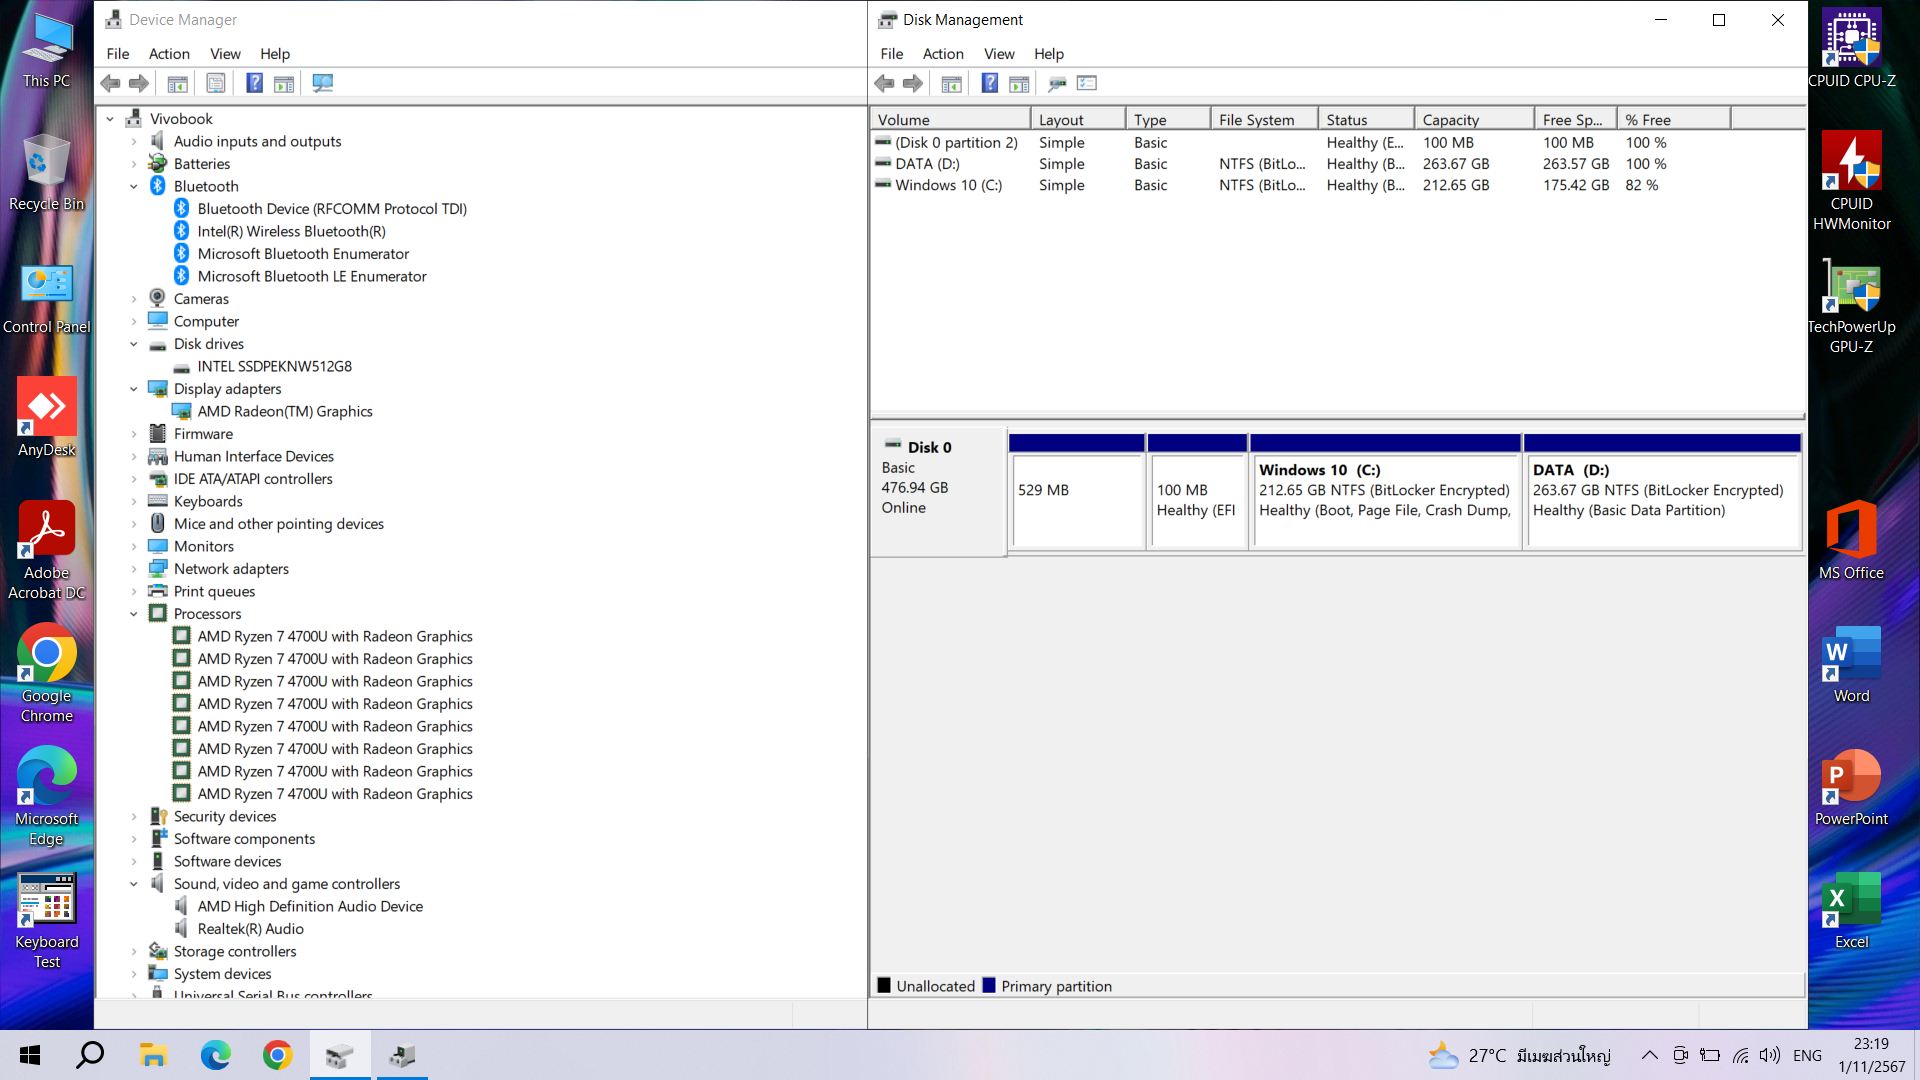Open CPUID CPU-Z desktop shortcut

pos(1851,48)
